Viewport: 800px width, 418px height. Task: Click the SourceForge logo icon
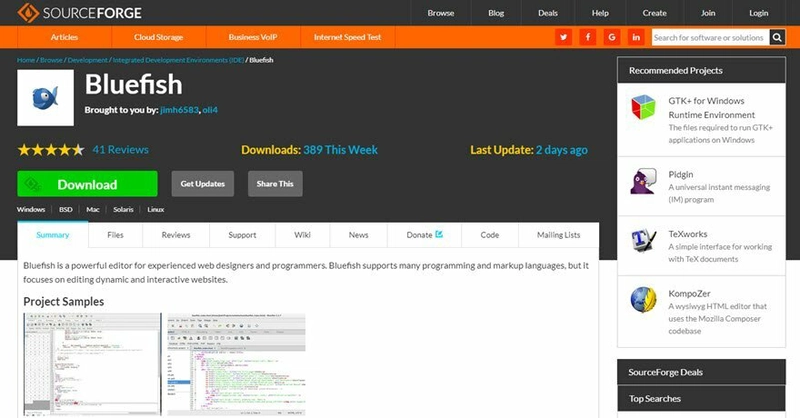(28, 13)
